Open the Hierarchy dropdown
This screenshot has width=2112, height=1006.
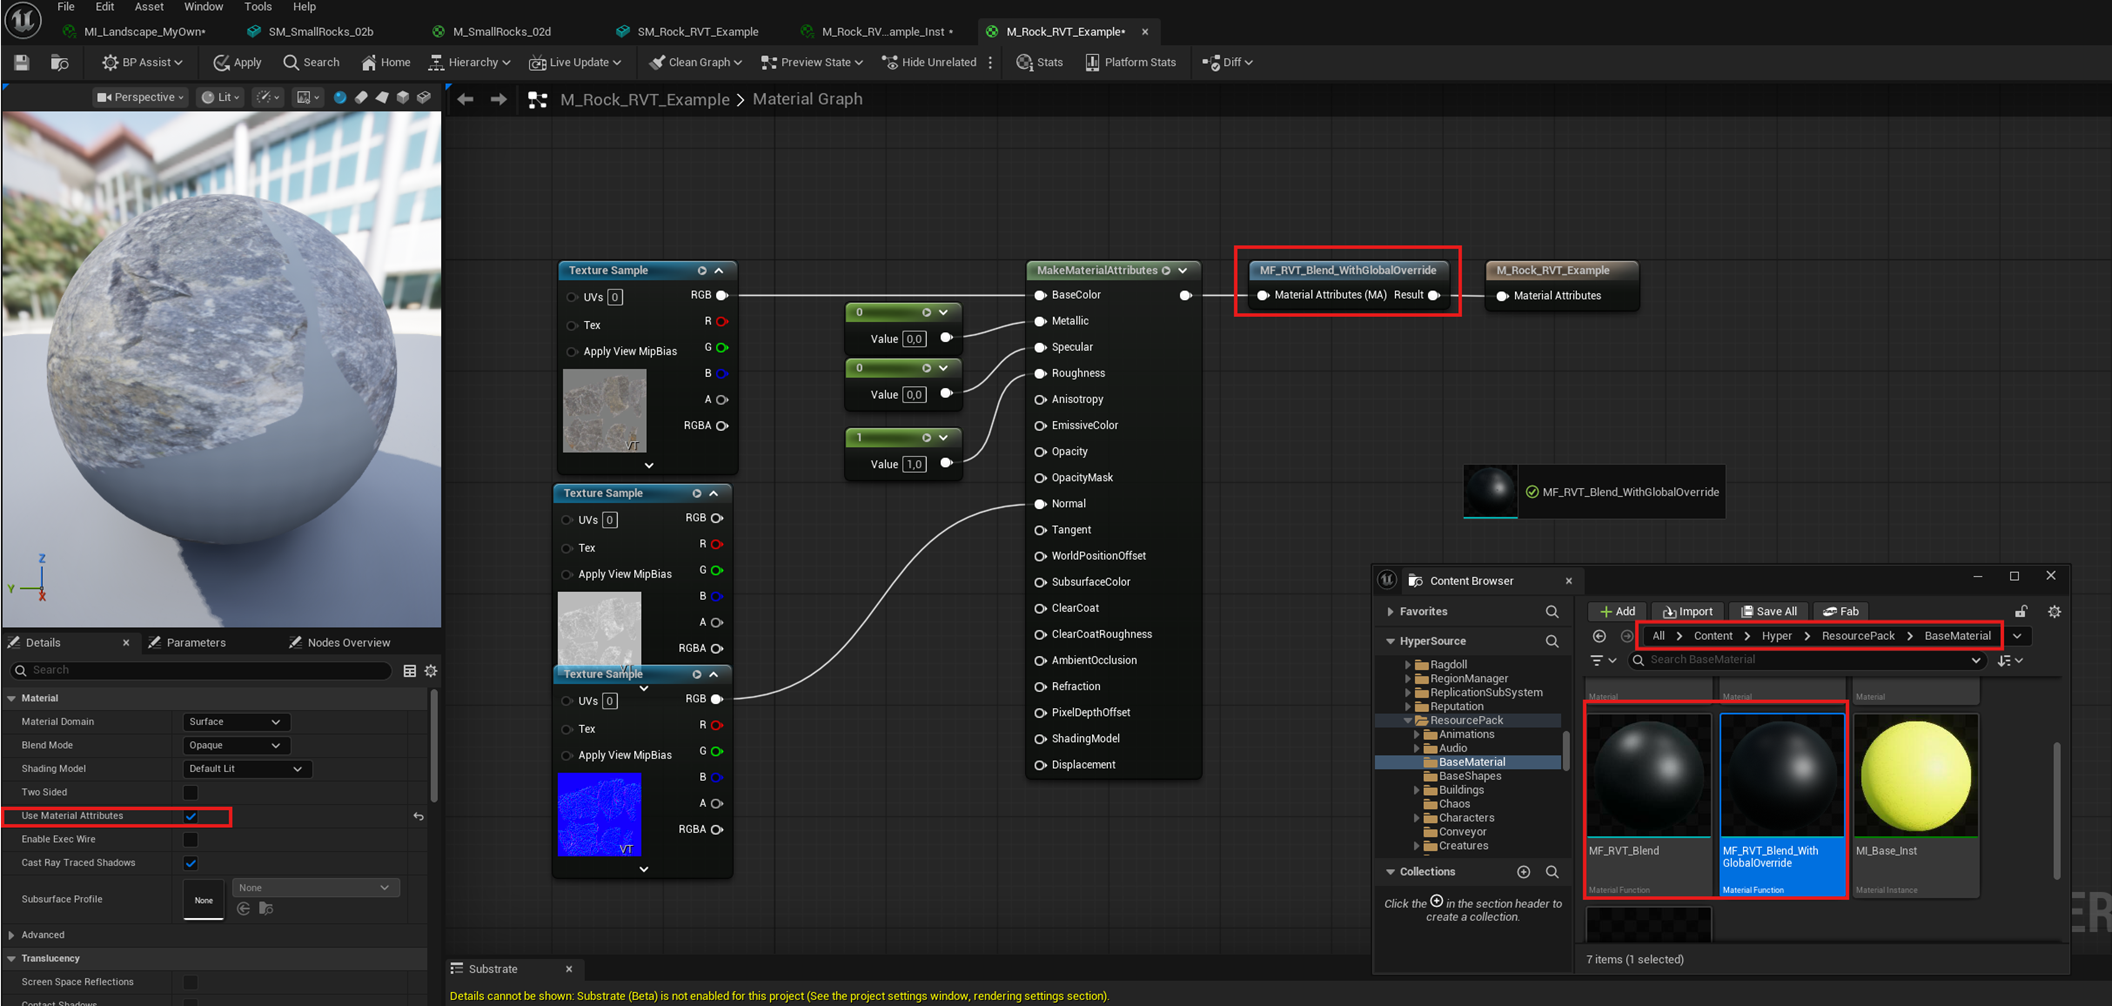(x=469, y=62)
